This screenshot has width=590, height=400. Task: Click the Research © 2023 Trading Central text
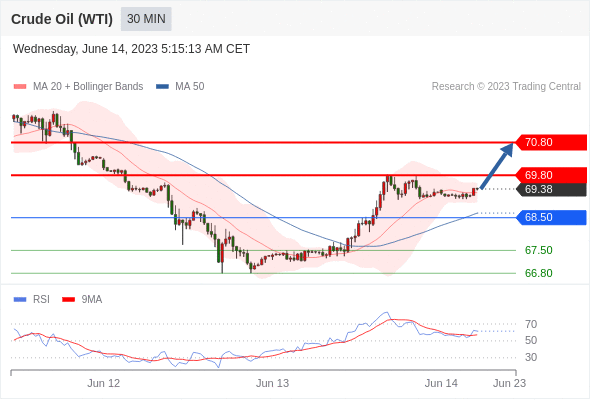506,87
